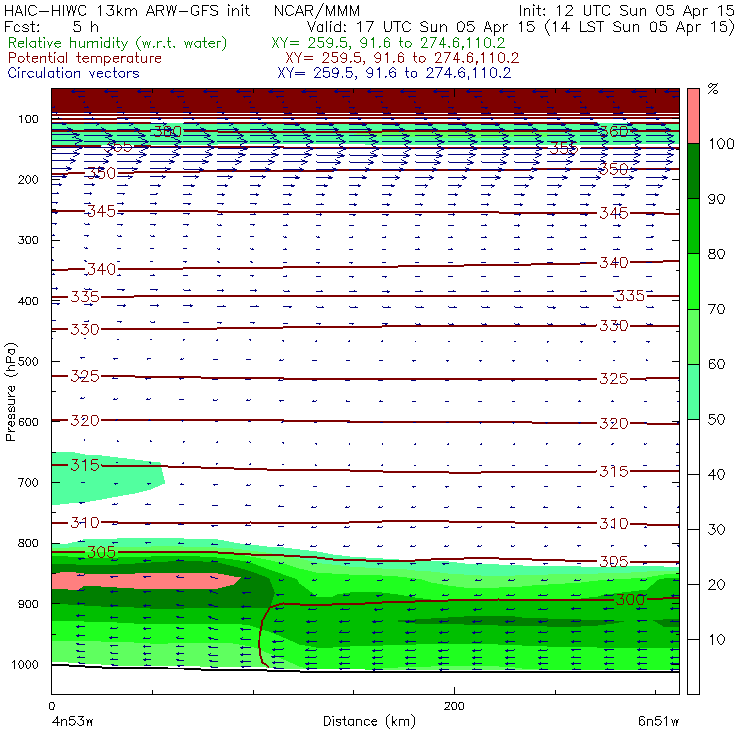Screen dimensions: 740x740
Task: Click the colorbar segment between 60 and 70
Action: [x=693, y=336]
